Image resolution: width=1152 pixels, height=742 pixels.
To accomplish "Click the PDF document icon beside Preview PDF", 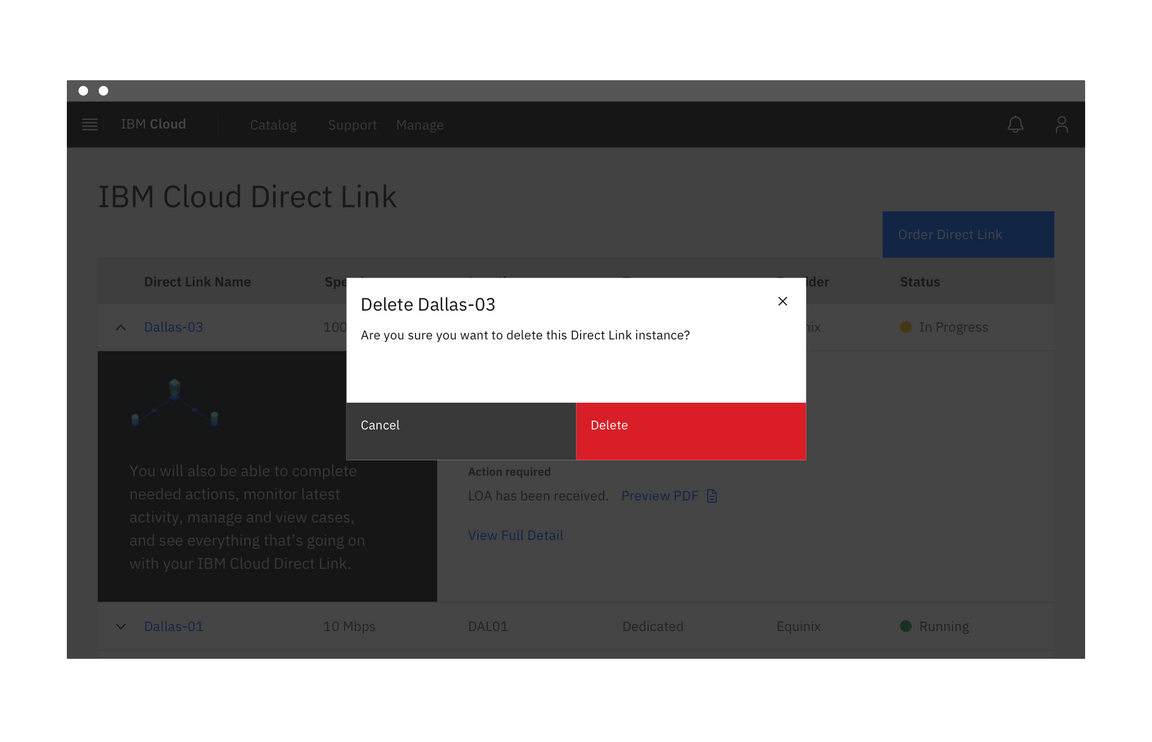I will (711, 495).
